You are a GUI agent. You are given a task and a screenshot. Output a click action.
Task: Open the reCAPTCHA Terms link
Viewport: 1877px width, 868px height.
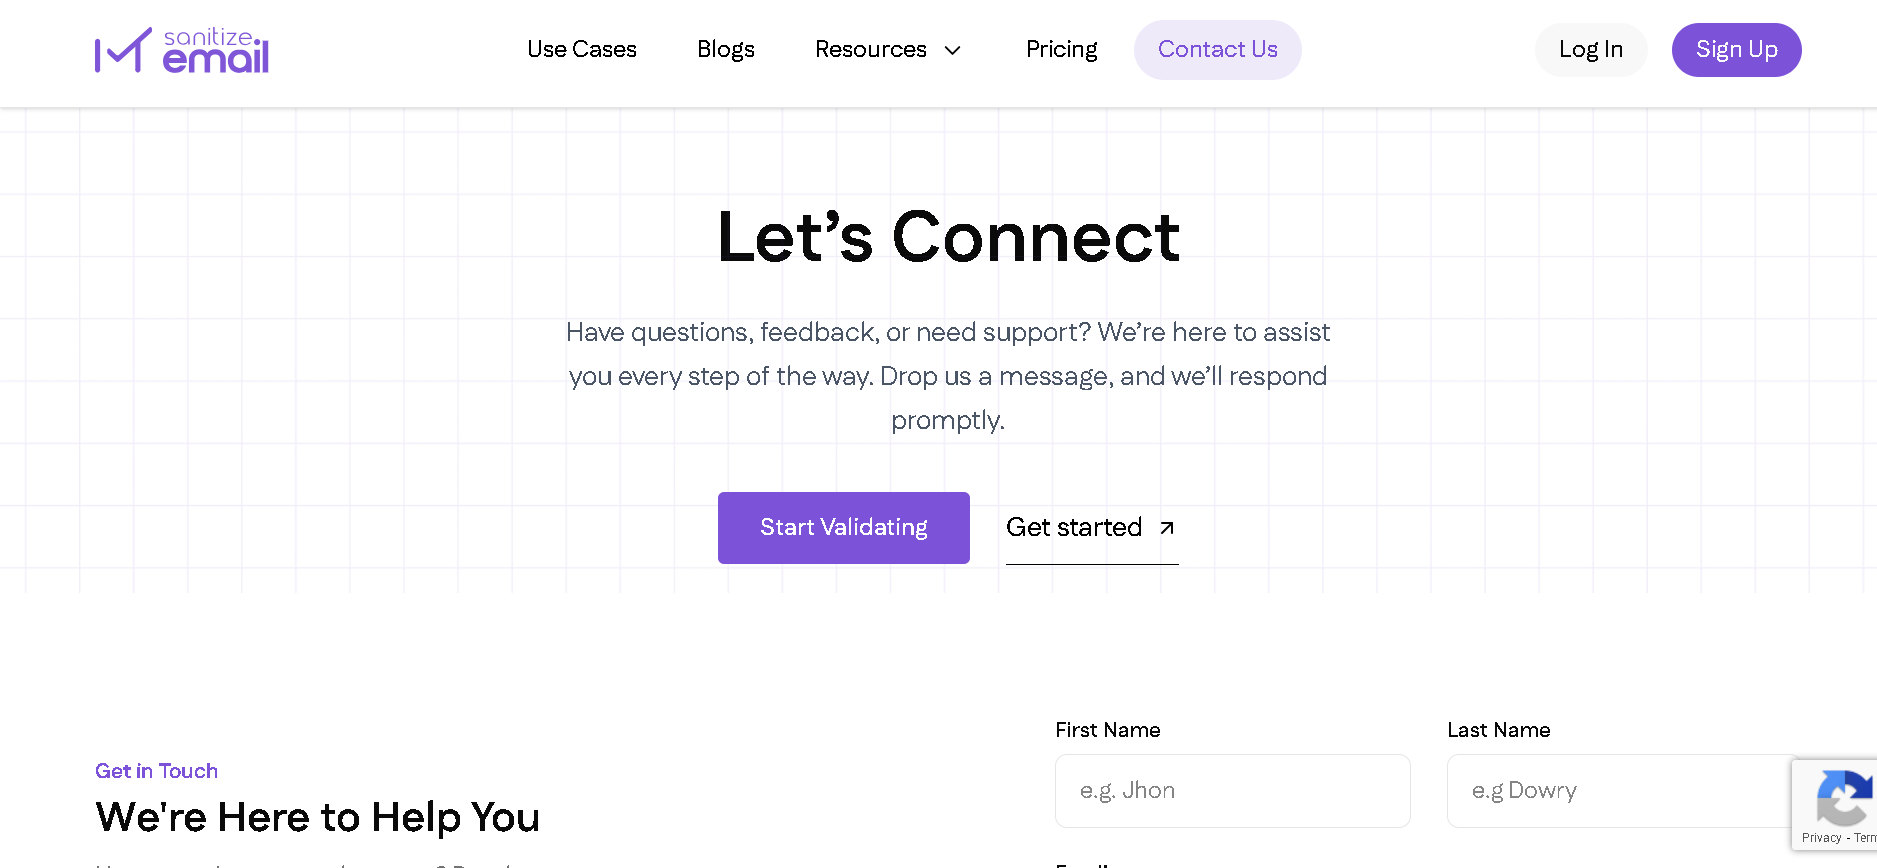click(x=1865, y=838)
